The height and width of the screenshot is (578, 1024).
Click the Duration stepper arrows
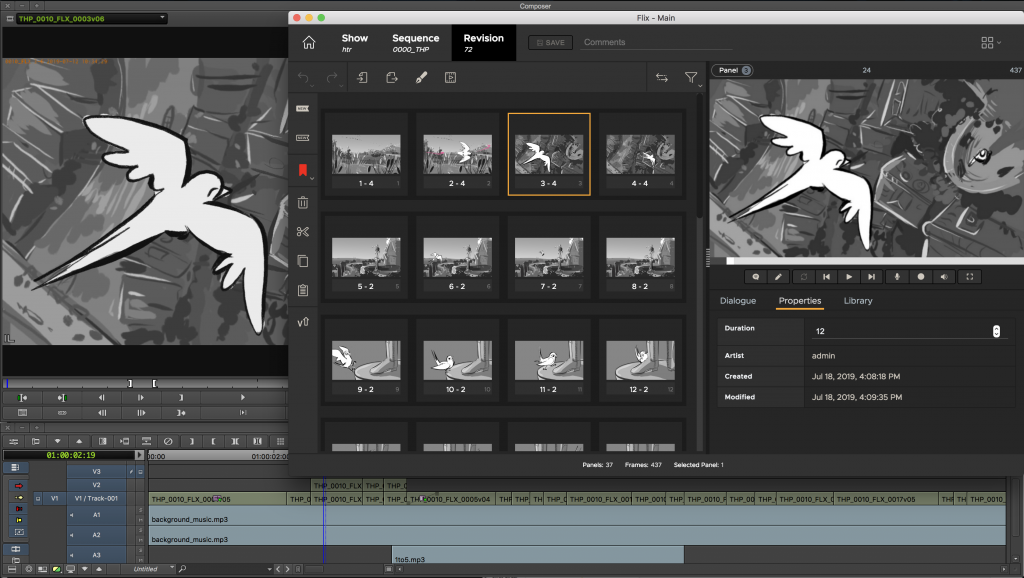coord(996,331)
